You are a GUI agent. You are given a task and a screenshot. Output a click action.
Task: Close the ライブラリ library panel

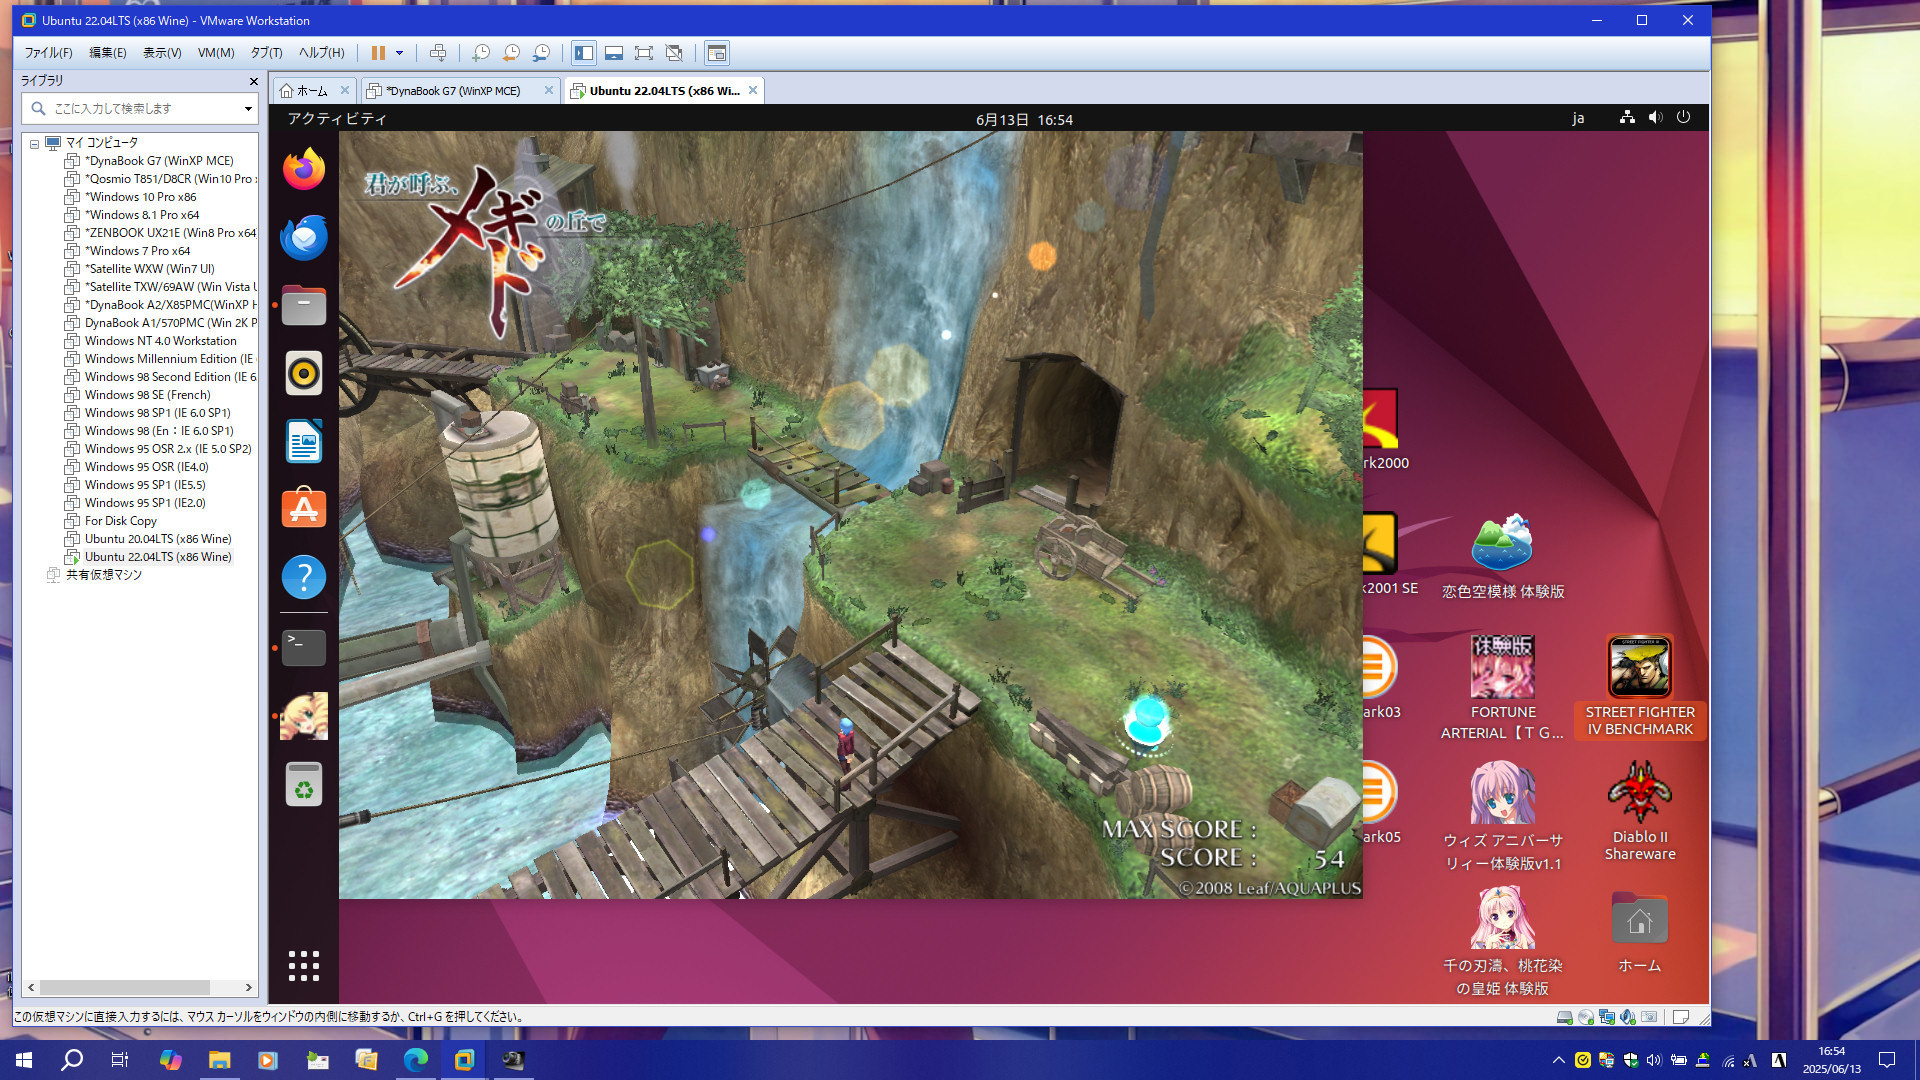point(253,81)
